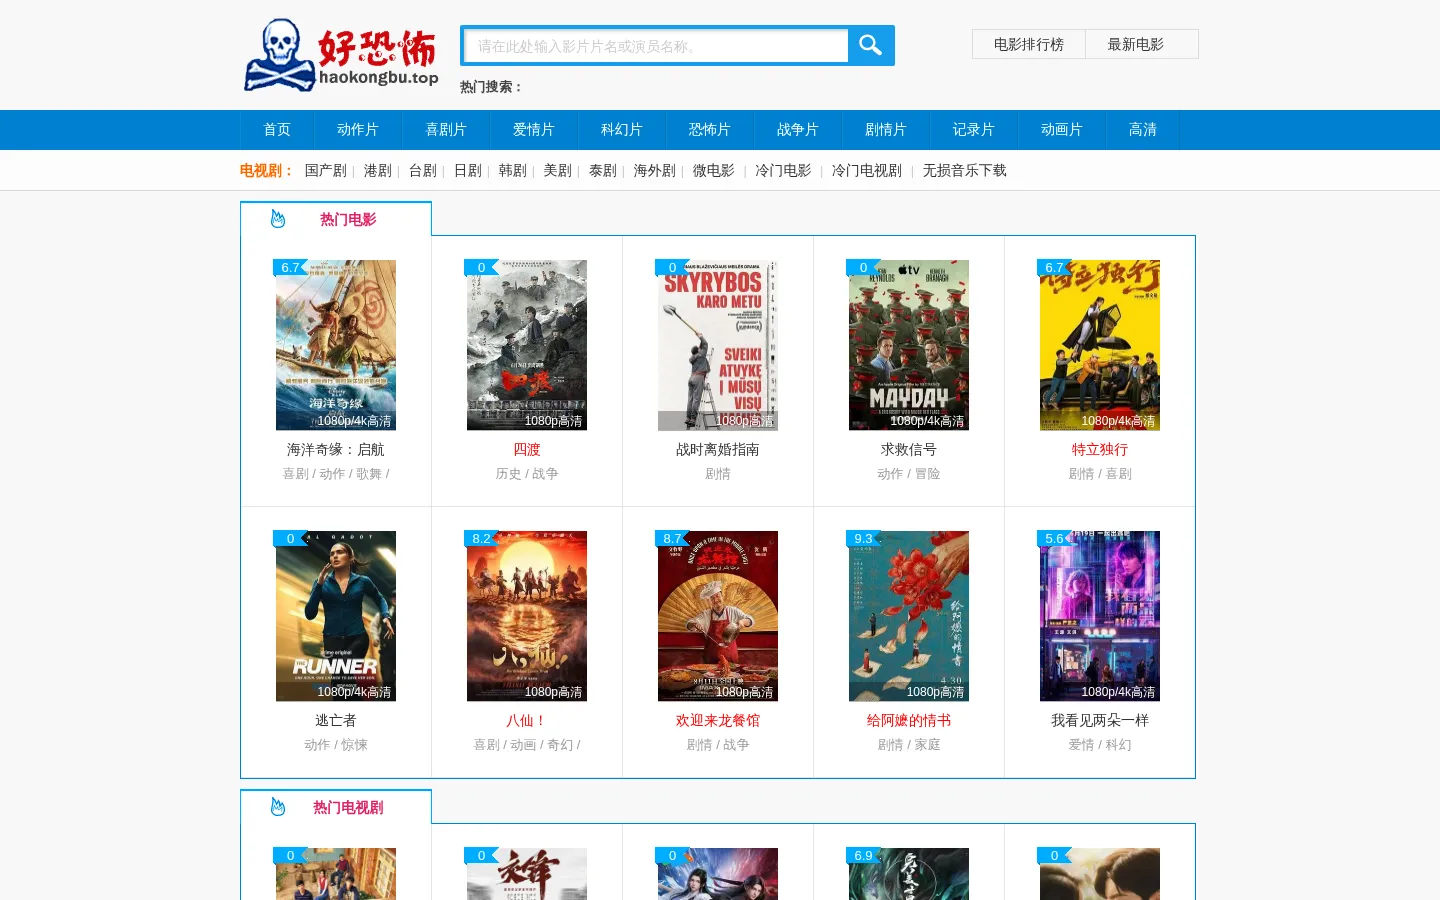Image resolution: width=1440 pixels, height=900 pixels.
Task: Select the 科幻片 category
Action: [622, 130]
